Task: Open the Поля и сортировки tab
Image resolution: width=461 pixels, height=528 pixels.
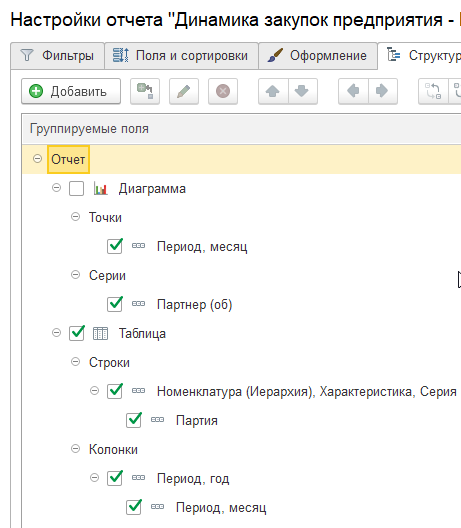Action: (182, 56)
